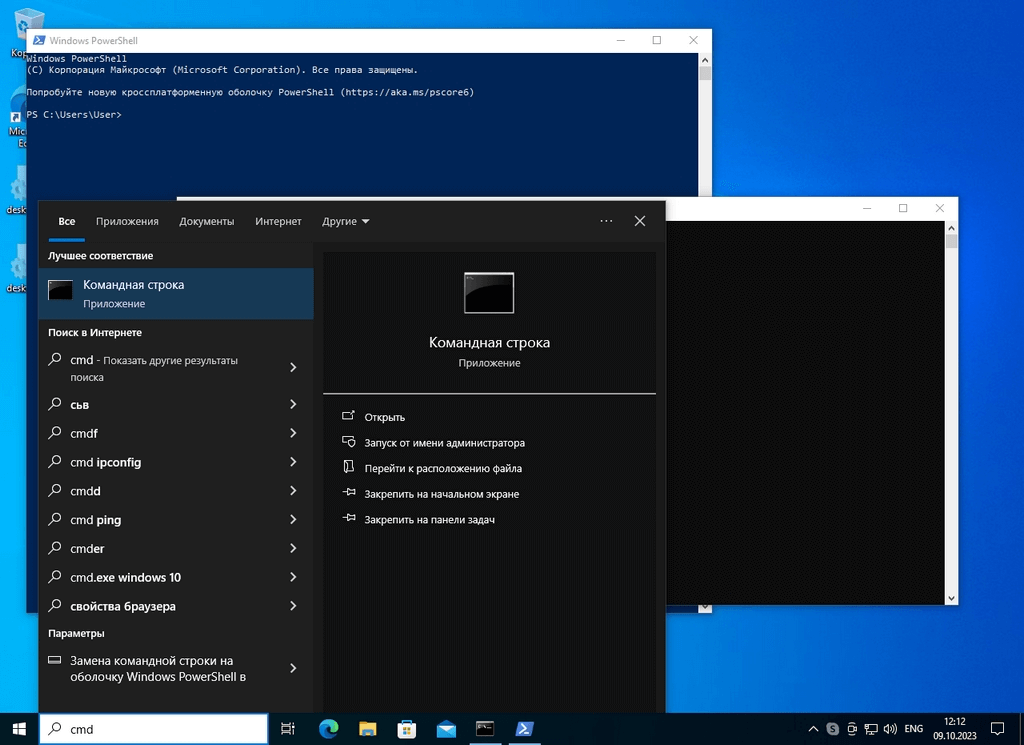Open the Skype tray icon
The width and height of the screenshot is (1024, 745).
coord(833,729)
